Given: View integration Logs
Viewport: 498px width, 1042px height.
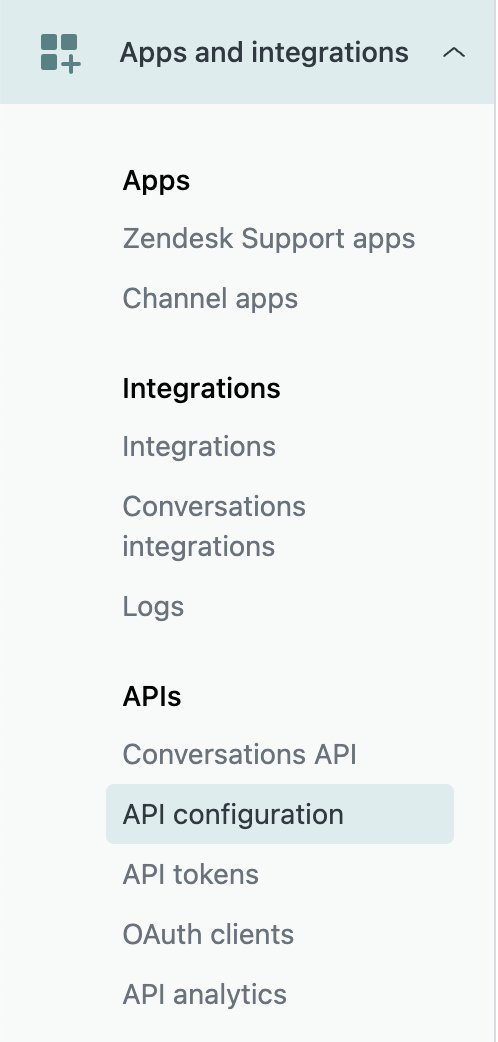Looking at the screenshot, I should click(153, 607).
